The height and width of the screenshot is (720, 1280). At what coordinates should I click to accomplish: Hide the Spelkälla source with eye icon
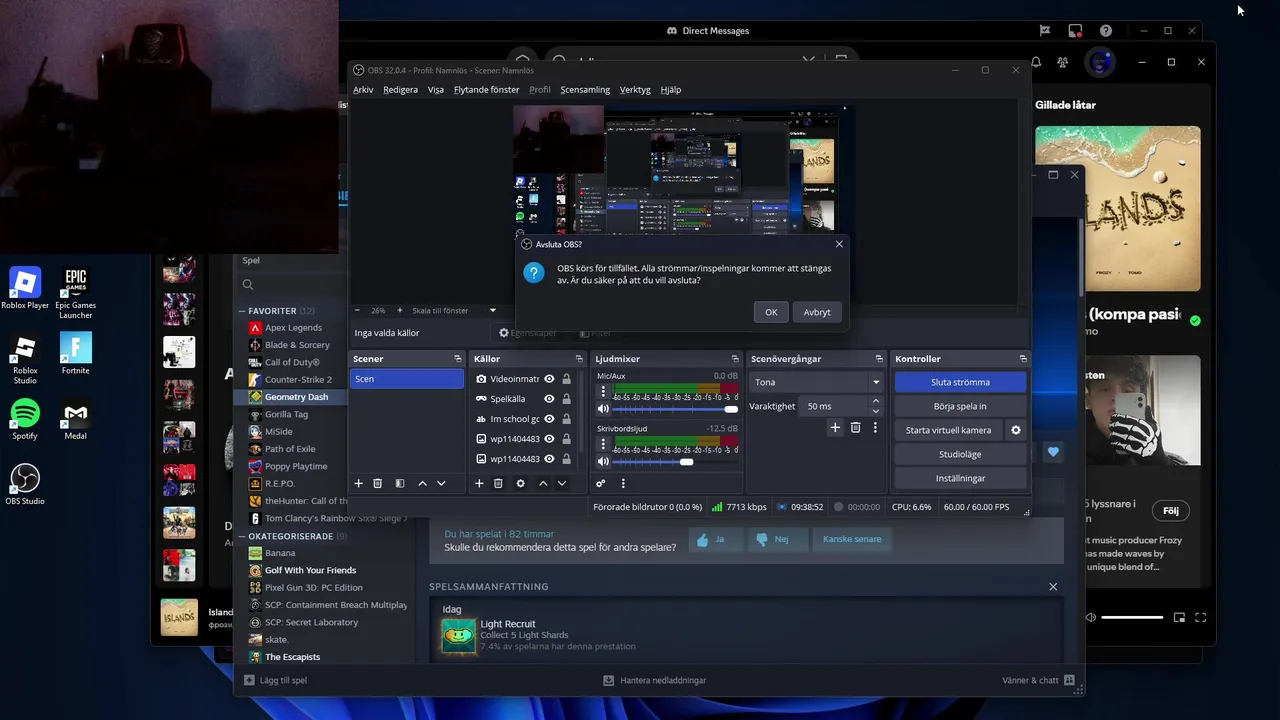click(x=549, y=399)
